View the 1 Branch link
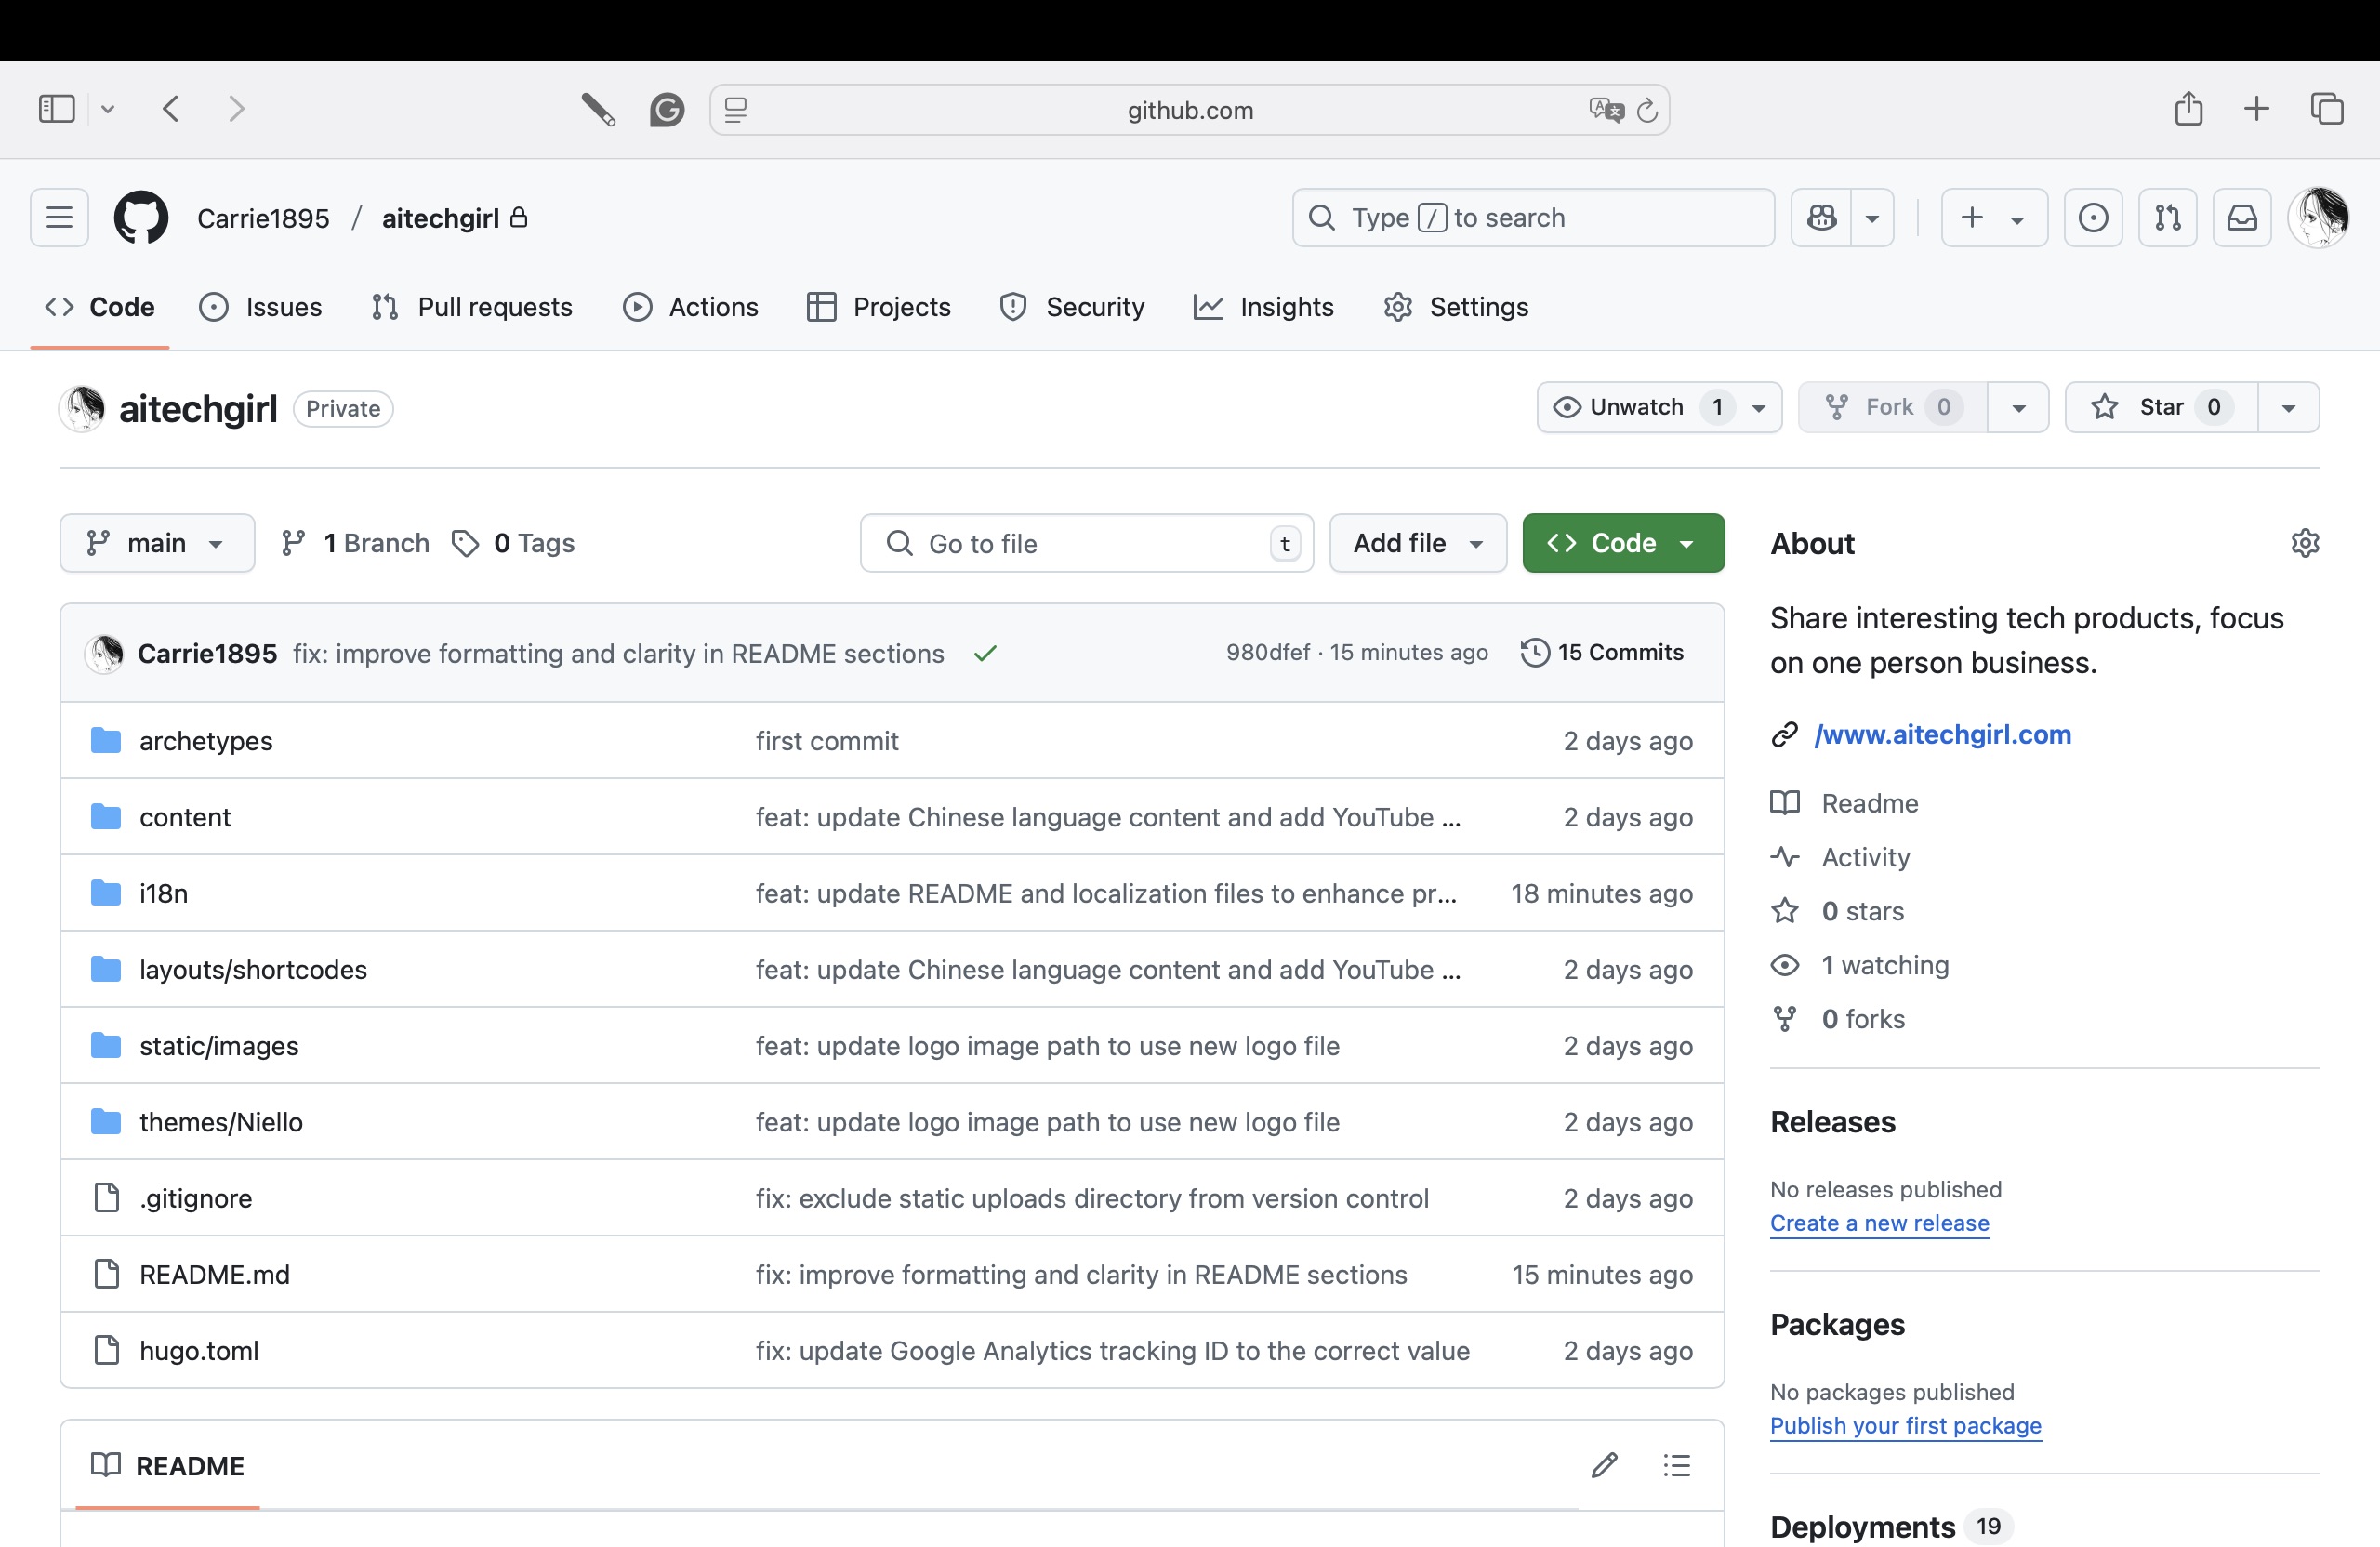 [x=356, y=543]
